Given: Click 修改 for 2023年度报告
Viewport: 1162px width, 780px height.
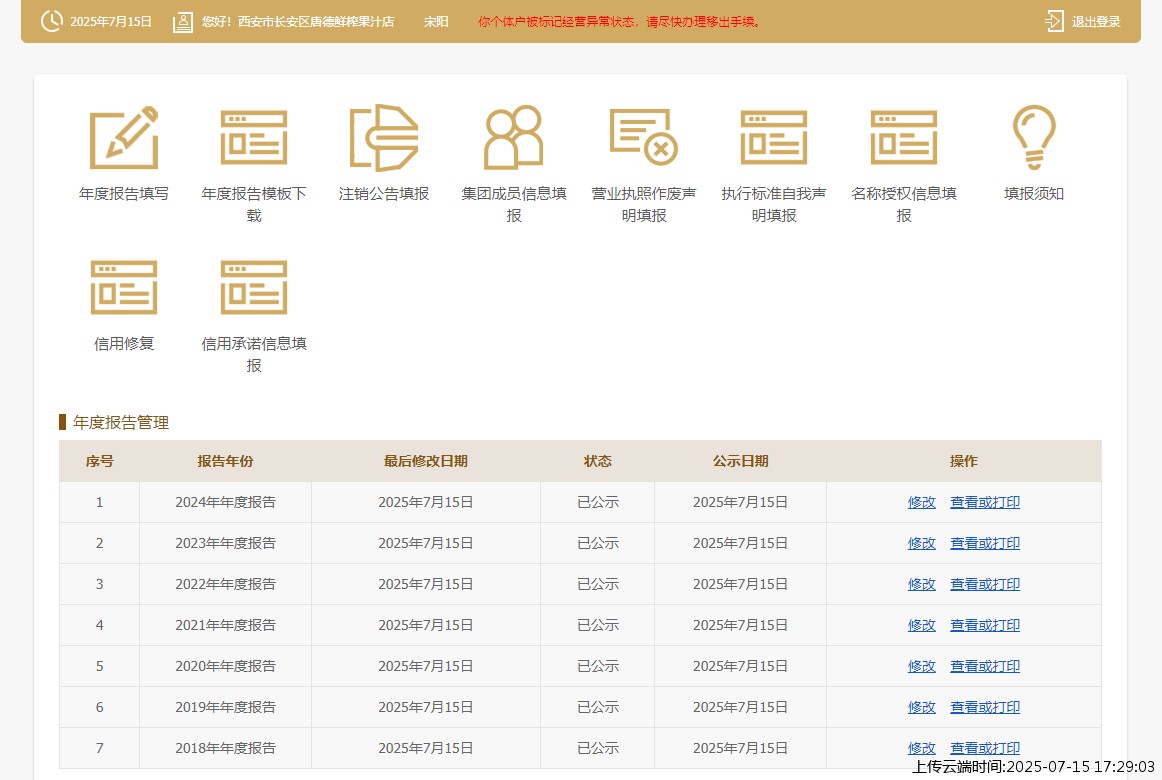Looking at the screenshot, I should 921,543.
